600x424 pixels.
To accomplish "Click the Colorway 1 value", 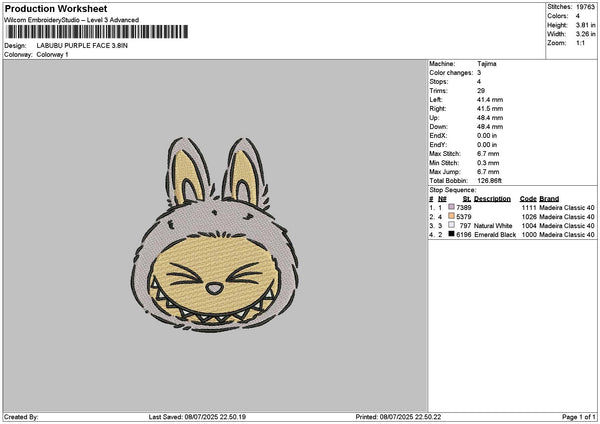I will (x=52, y=54).
